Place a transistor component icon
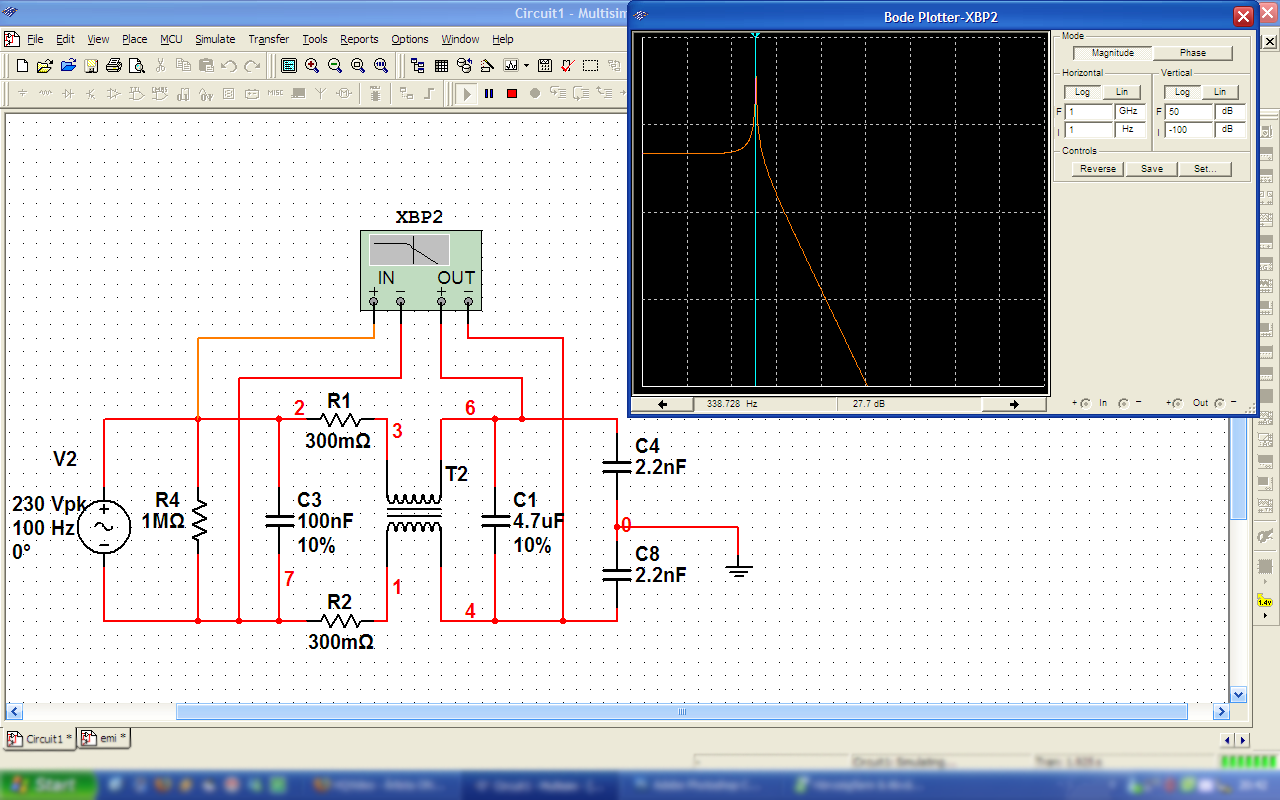1280x800 pixels. (x=92, y=93)
